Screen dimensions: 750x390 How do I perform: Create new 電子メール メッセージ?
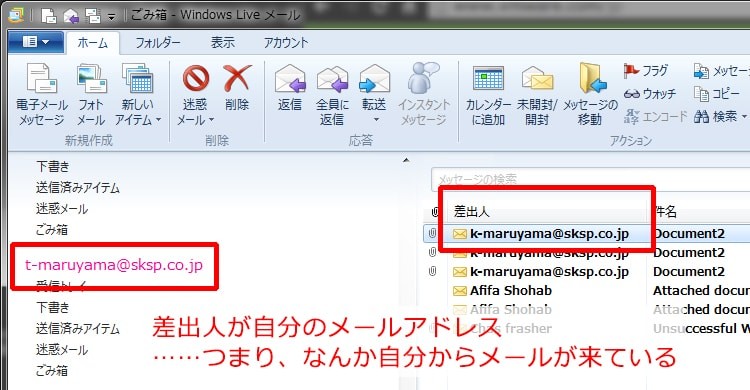(42, 95)
